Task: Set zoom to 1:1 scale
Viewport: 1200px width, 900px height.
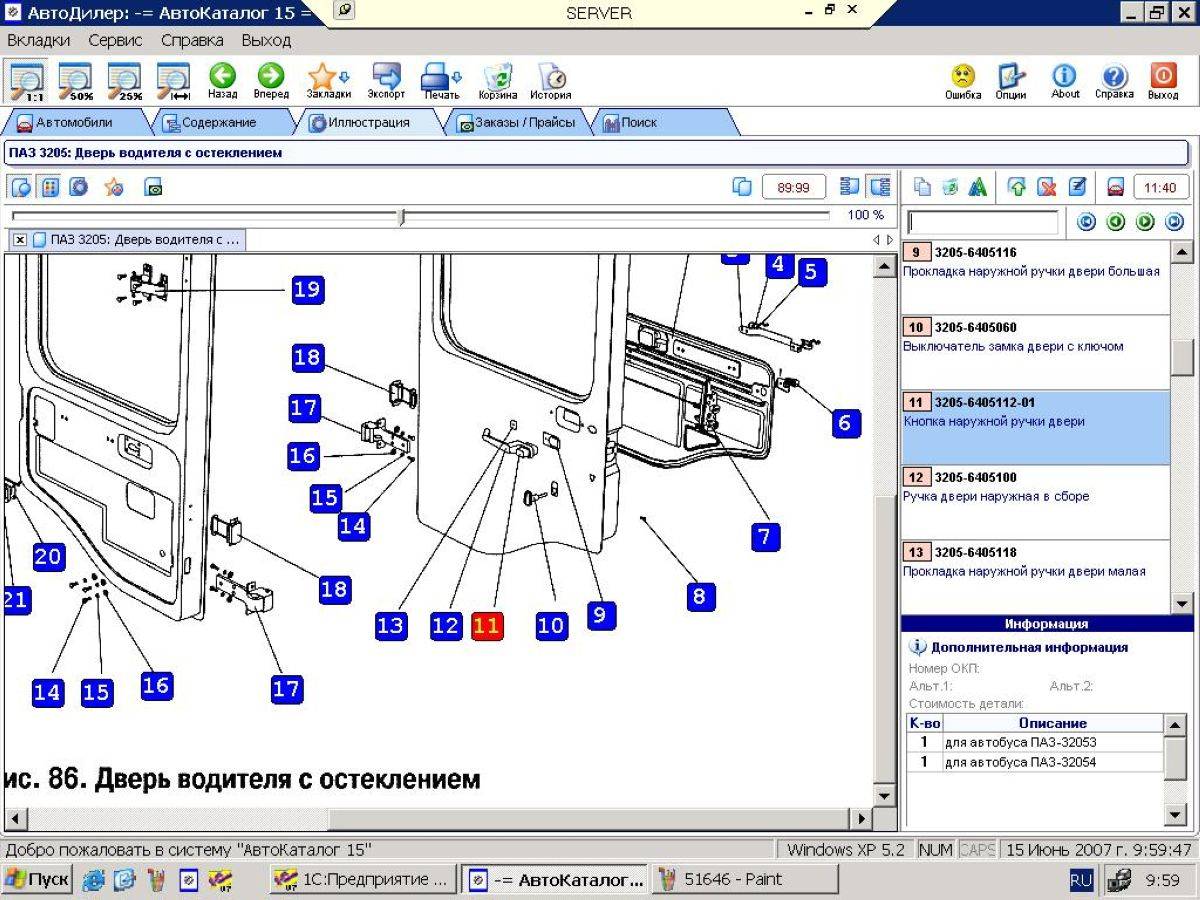Action: 25,80
